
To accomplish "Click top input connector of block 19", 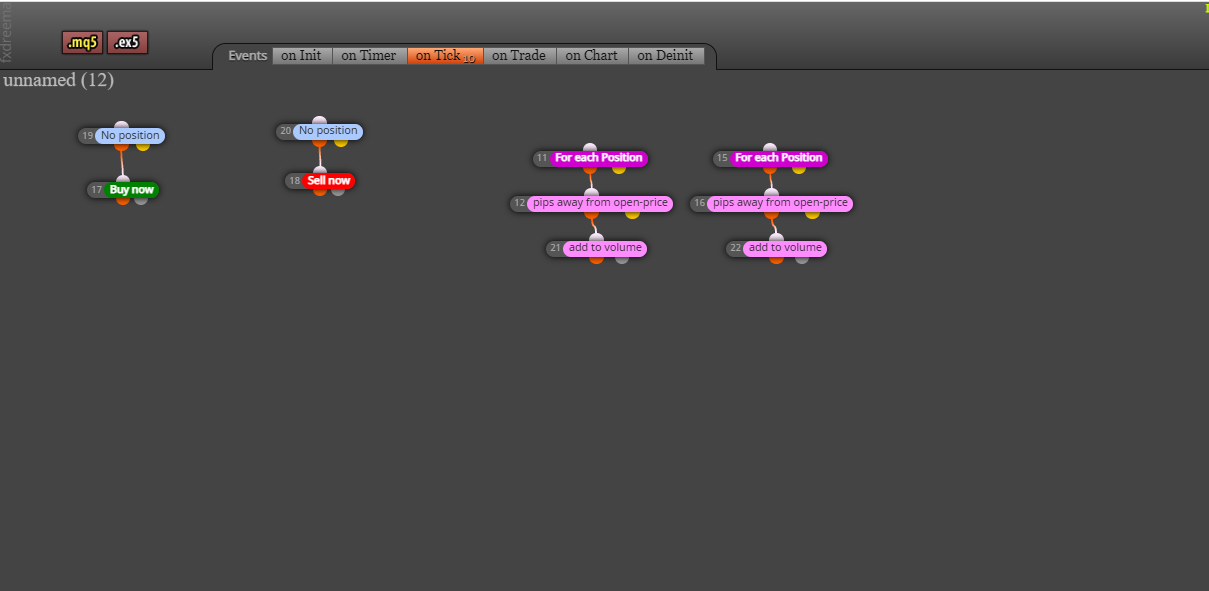I will (121, 126).
